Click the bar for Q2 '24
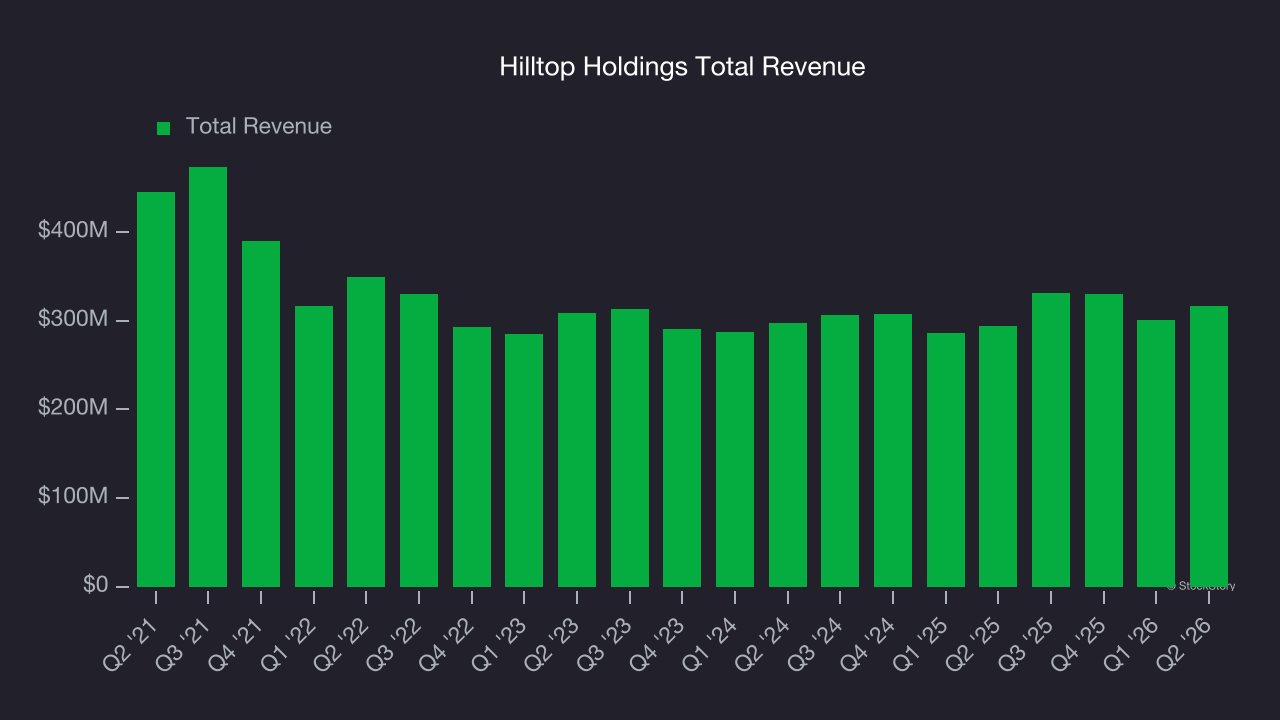This screenshot has width=1280, height=720. pyautogui.click(x=788, y=455)
